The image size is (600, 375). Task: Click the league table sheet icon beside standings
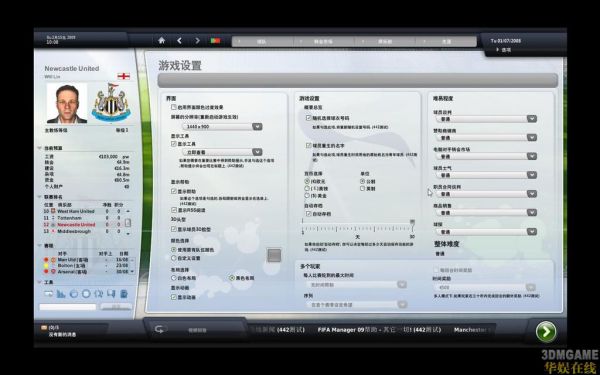[x=128, y=222]
